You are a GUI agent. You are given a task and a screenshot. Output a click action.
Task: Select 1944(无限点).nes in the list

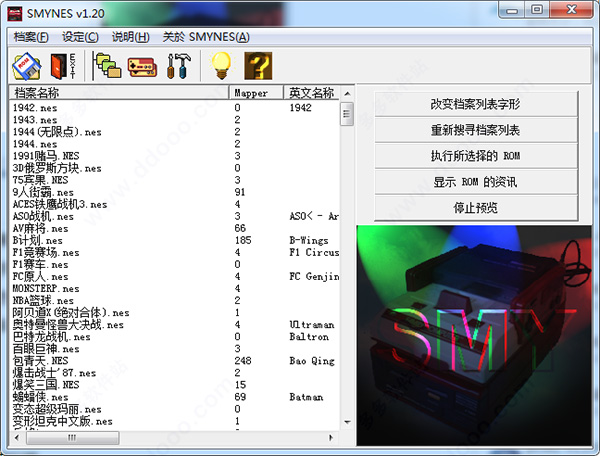(57, 132)
